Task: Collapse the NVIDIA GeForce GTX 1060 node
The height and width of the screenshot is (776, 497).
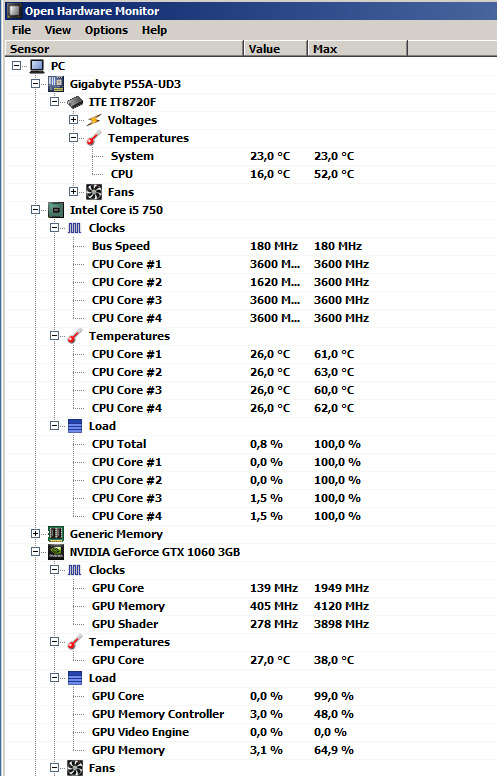Action: (35, 552)
